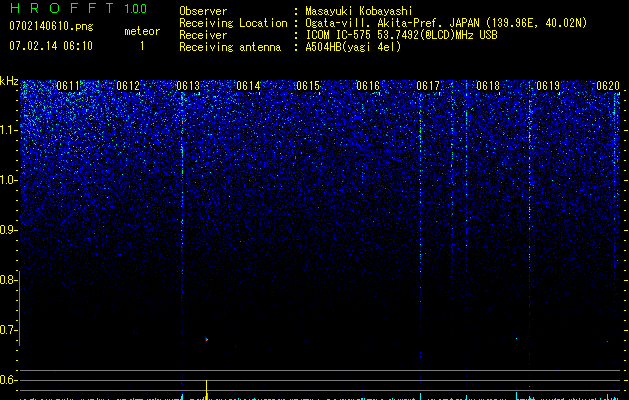Click the meteor count value 1
This screenshot has height=400, width=629.
pyautogui.click(x=142, y=46)
